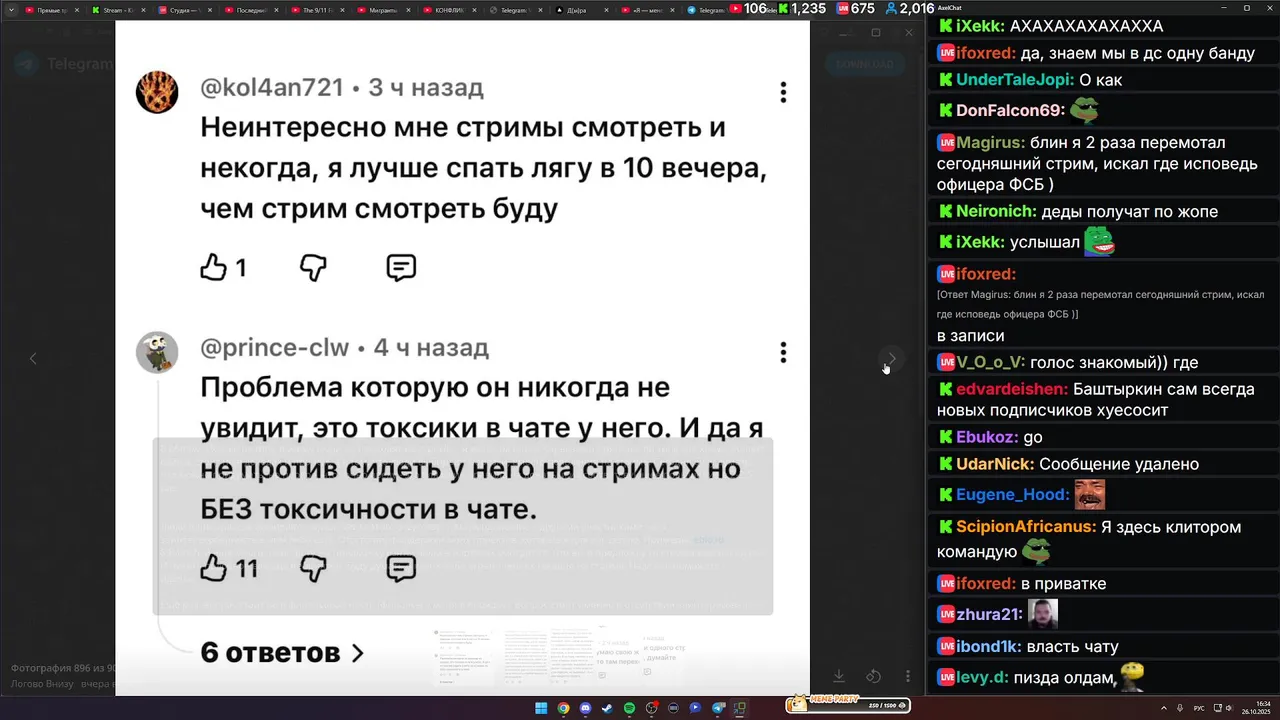
Task: Click the total viewer counter 2,016
Action: click(909, 8)
